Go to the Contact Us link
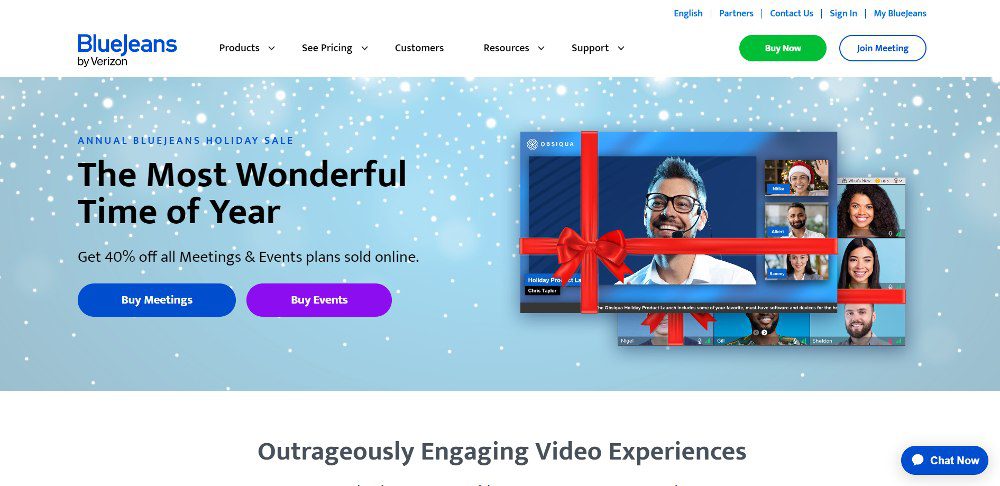The width and height of the screenshot is (1000, 486). coord(791,13)
